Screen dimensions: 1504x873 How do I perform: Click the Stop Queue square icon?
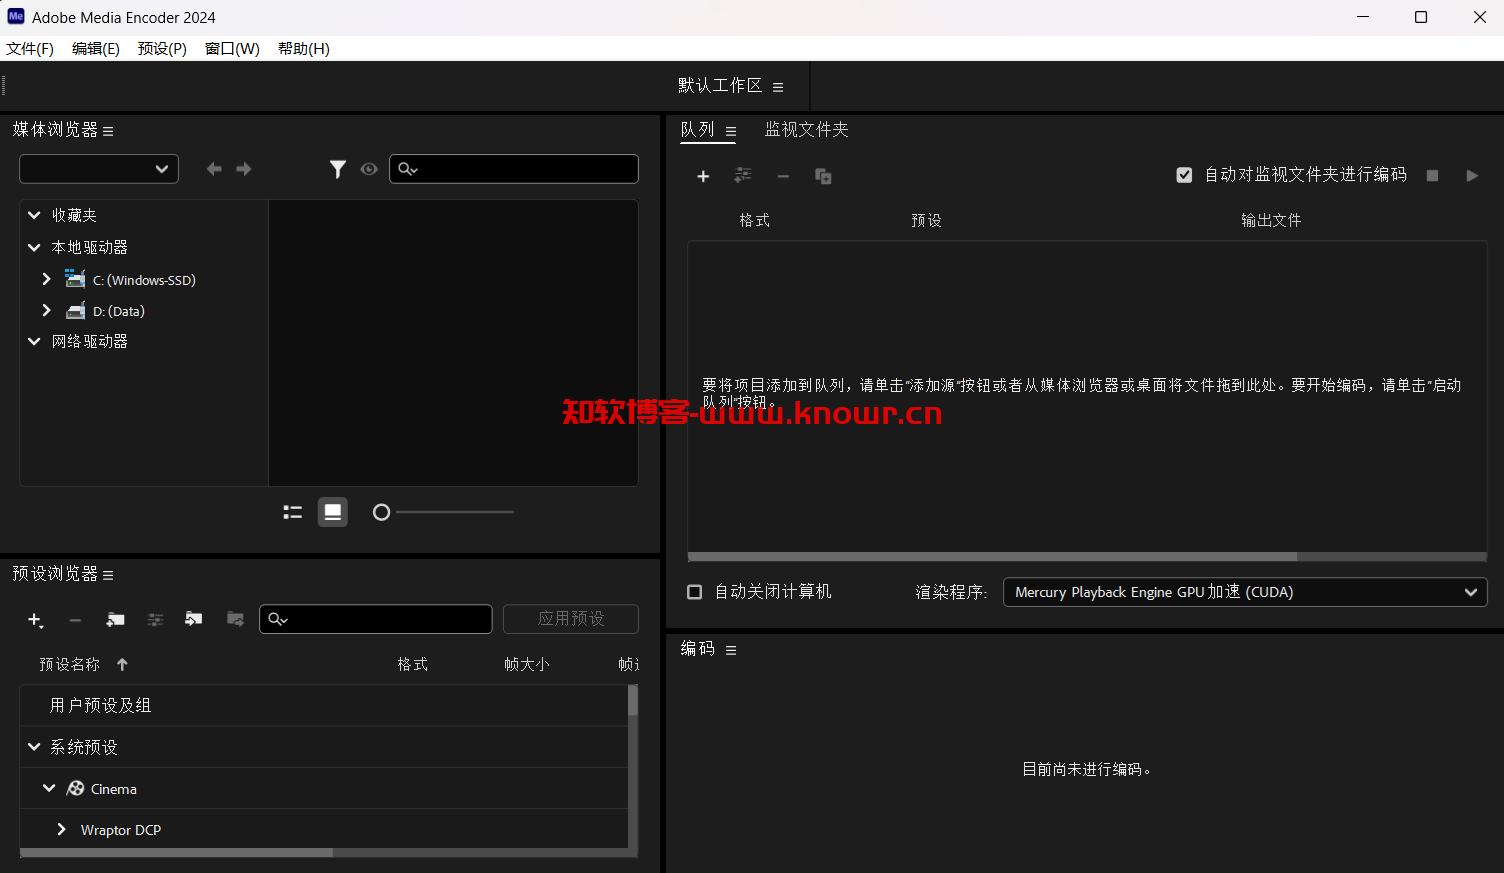click(x=1432, y=175)
